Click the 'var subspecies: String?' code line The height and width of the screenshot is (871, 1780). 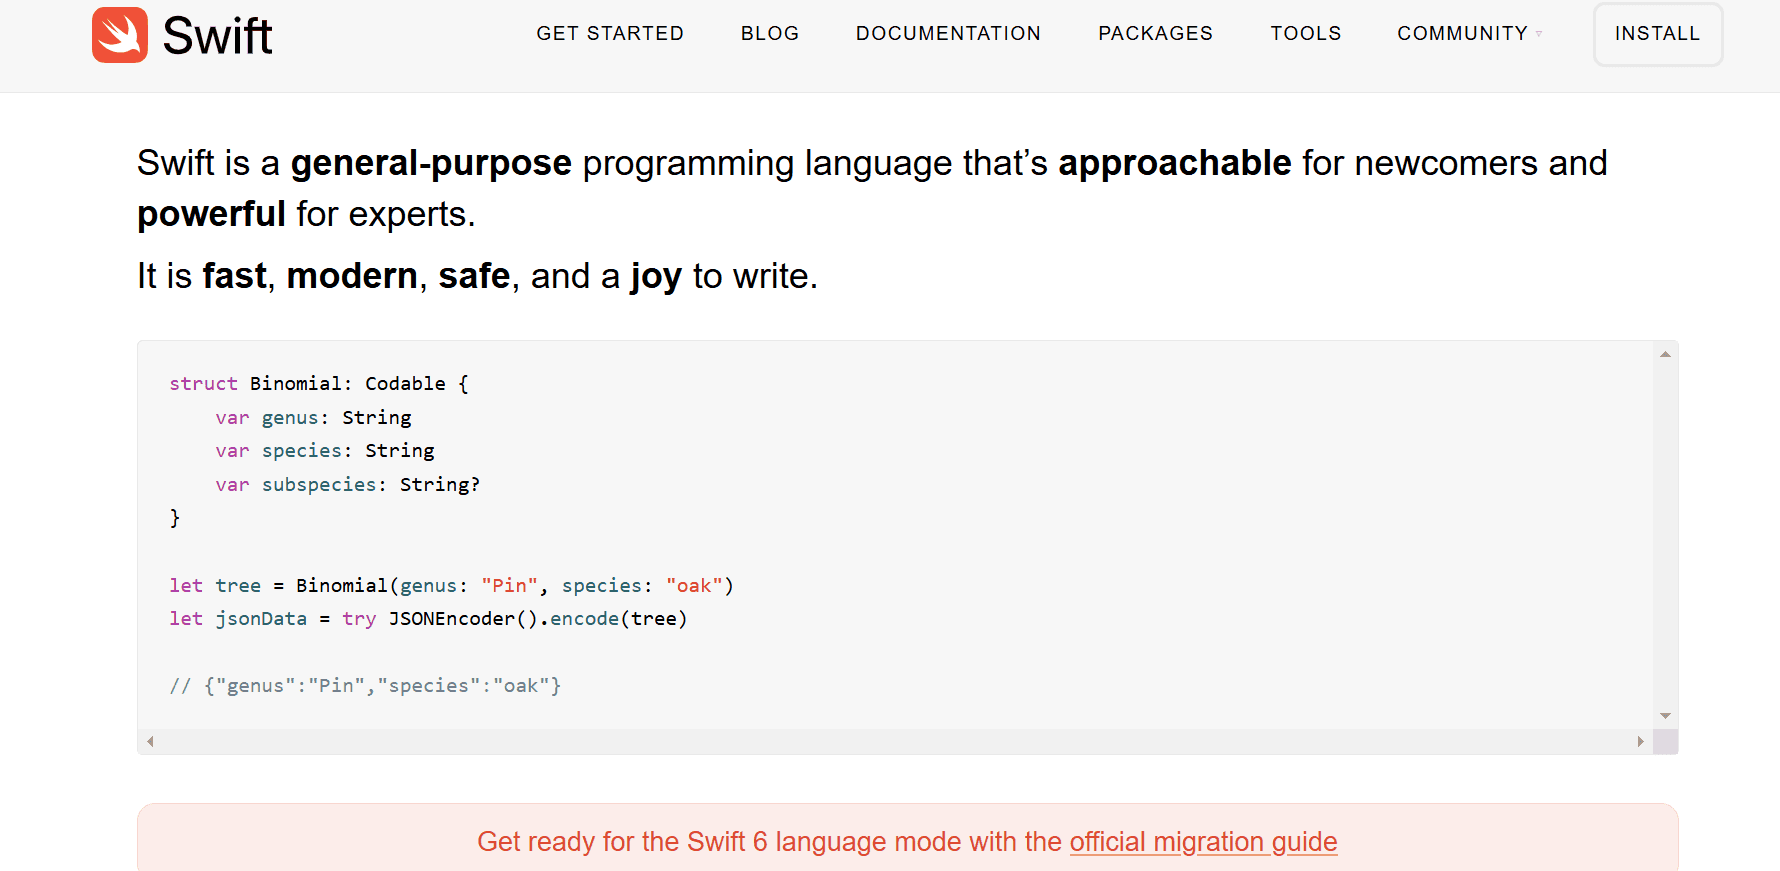coord(348,485)
